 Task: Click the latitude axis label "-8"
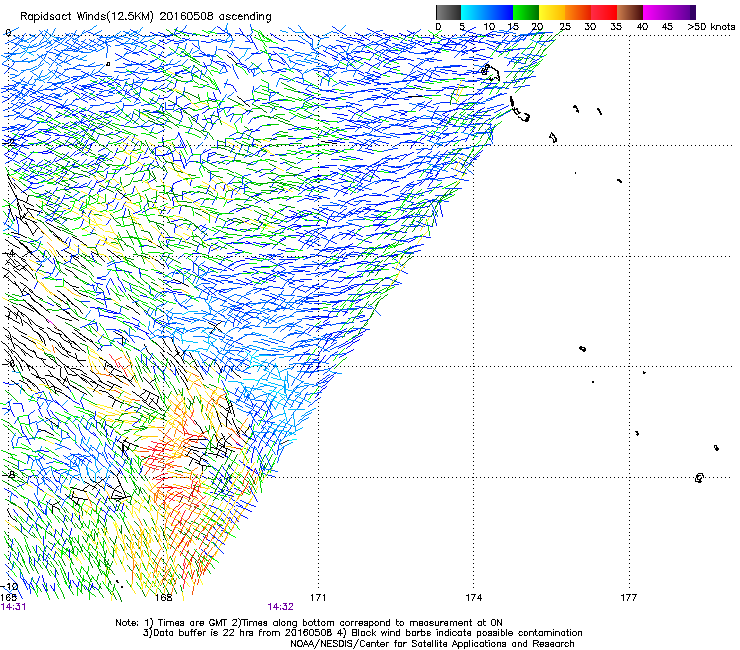9,475
